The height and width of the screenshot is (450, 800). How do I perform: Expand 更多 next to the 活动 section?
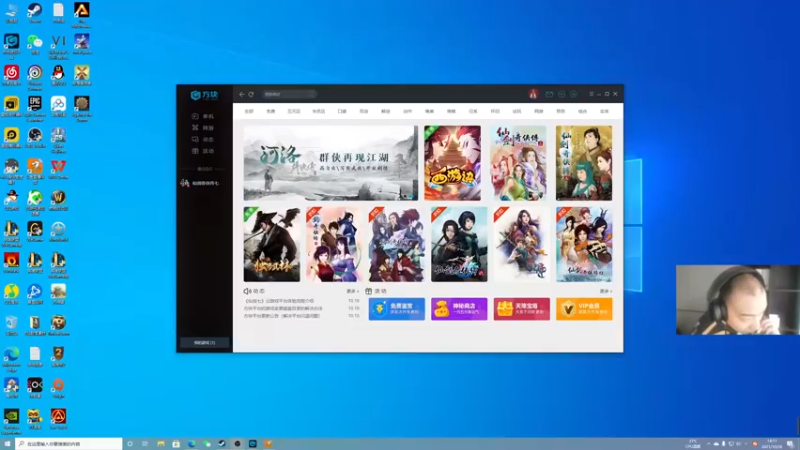[x=606, y=291]
